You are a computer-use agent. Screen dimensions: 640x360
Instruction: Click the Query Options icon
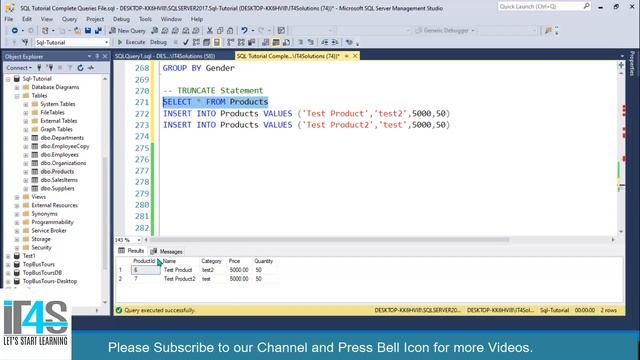[207, 42]
